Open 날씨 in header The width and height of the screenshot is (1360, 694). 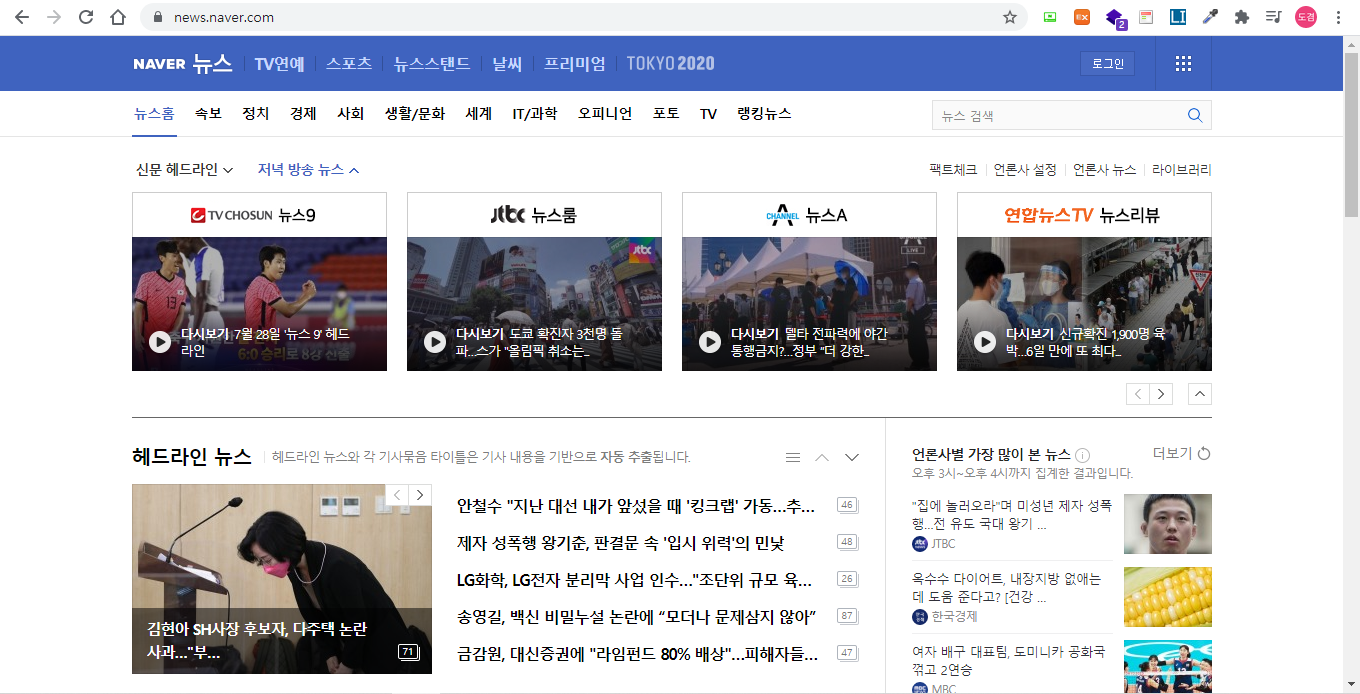coord(507,64)
